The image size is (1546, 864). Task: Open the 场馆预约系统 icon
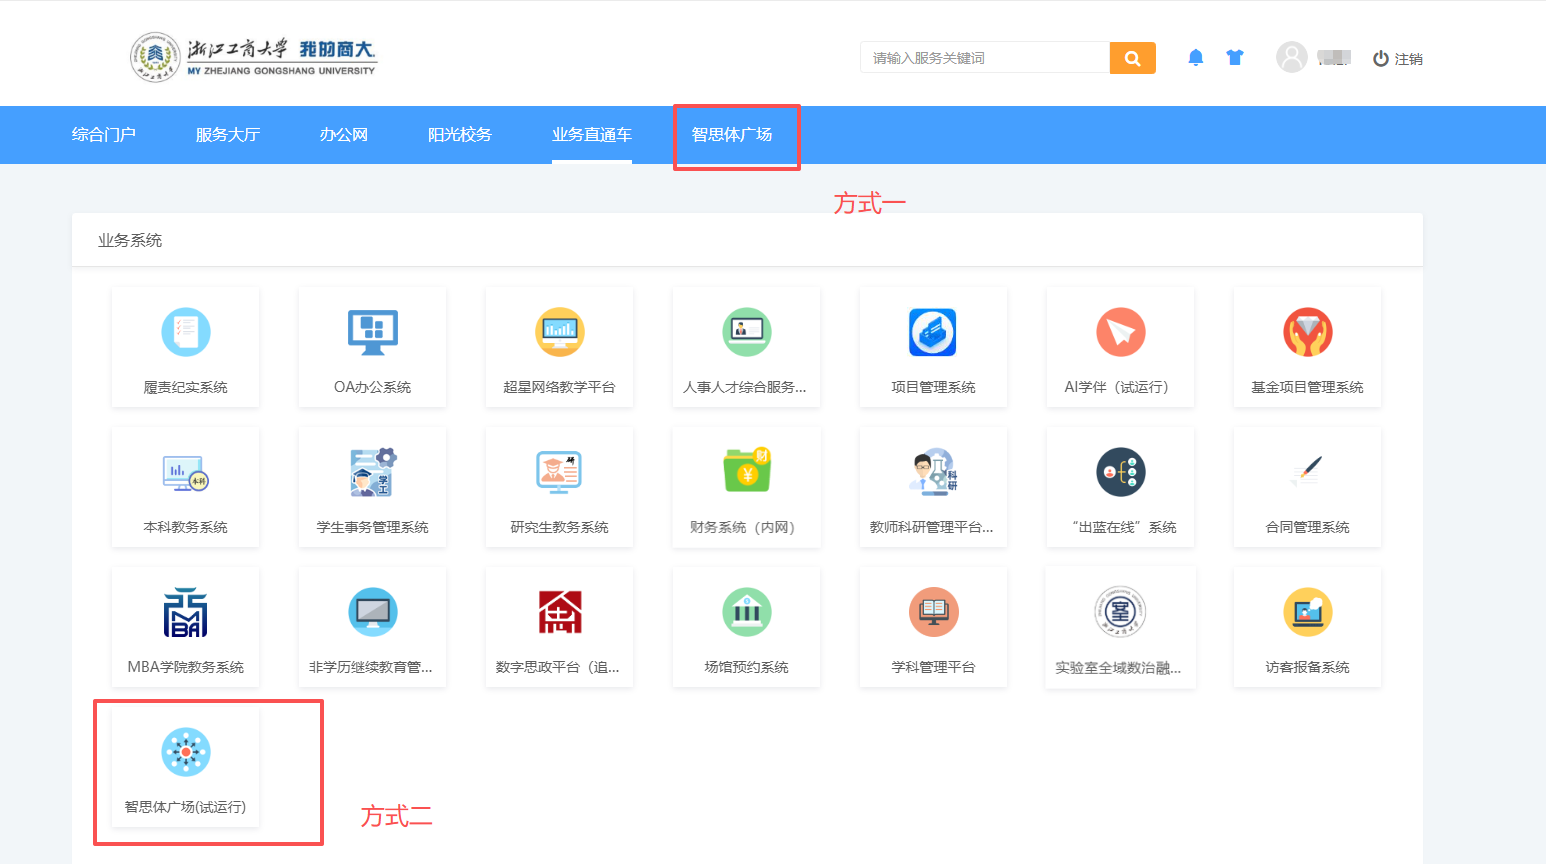746,612
